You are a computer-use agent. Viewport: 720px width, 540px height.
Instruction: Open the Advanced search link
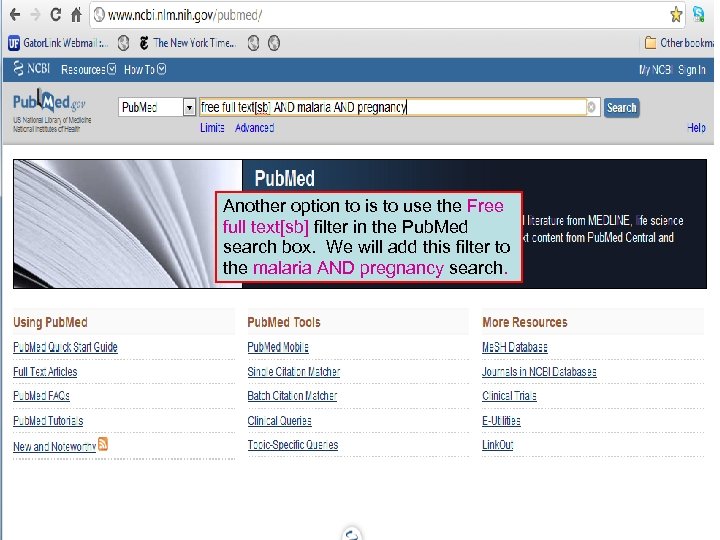click(x=254, y=128)
